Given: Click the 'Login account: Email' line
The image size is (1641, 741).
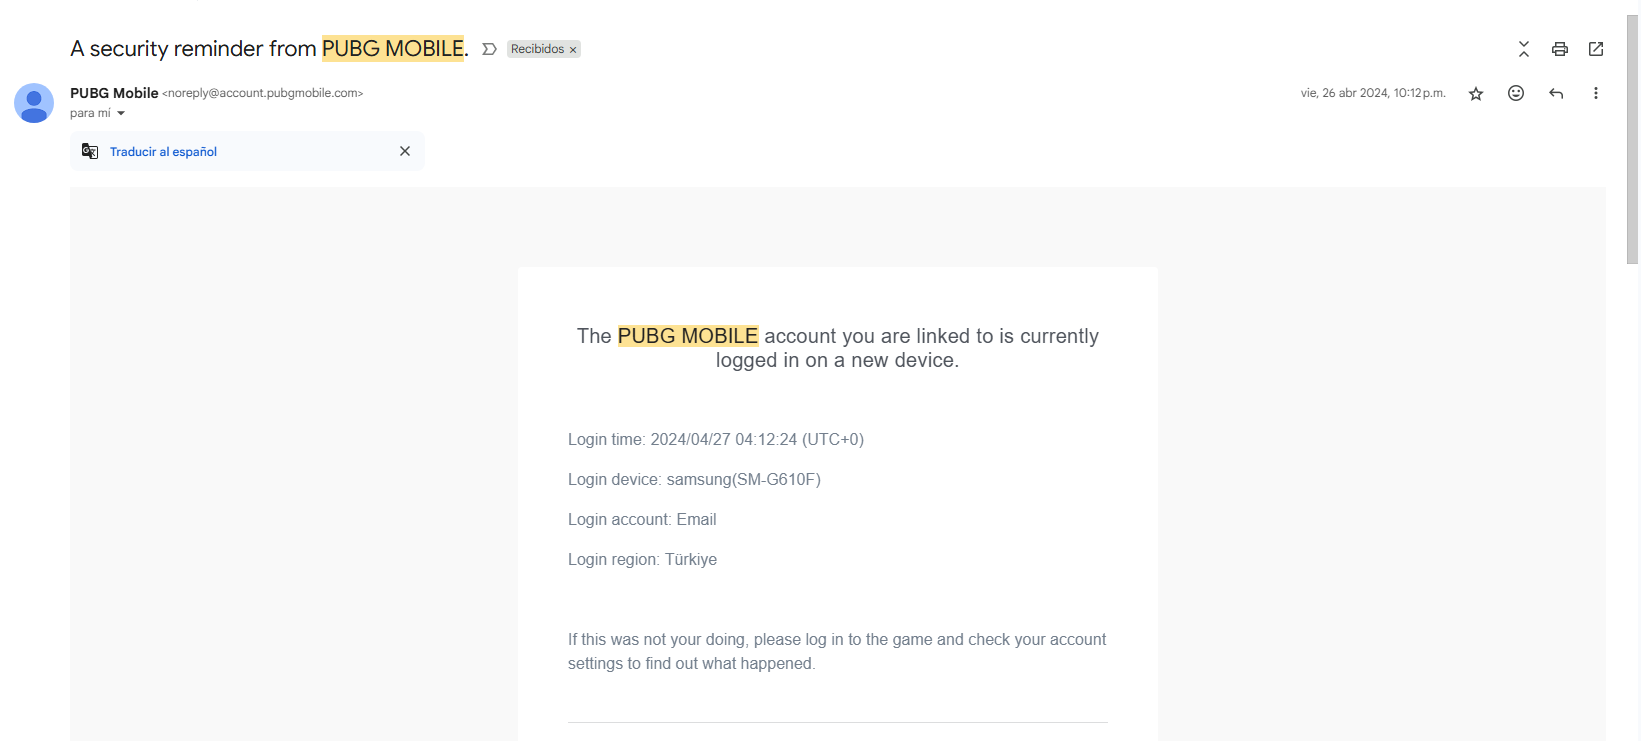Looking at the screenshot, I should click(642, 519).
